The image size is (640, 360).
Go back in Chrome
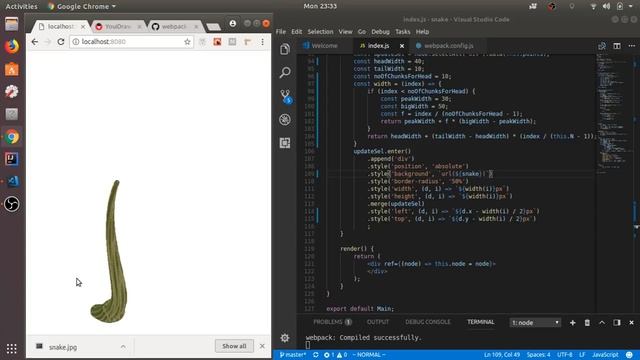coord(35,42)
